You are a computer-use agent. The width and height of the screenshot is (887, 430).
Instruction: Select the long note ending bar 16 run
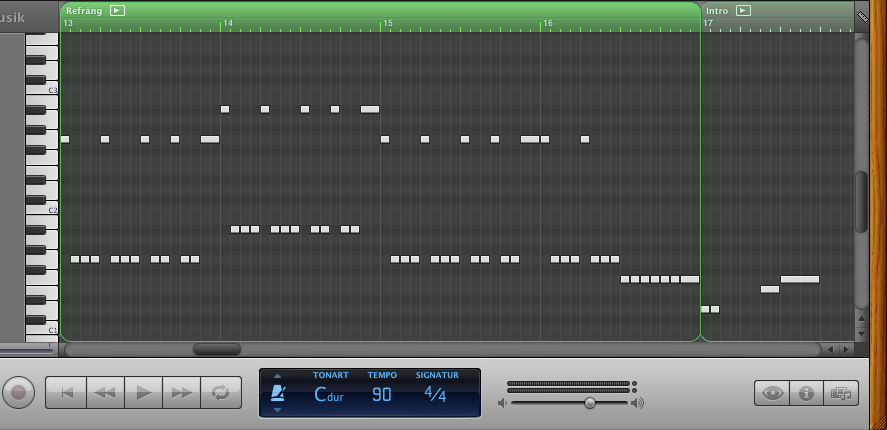tap(690, 280)
